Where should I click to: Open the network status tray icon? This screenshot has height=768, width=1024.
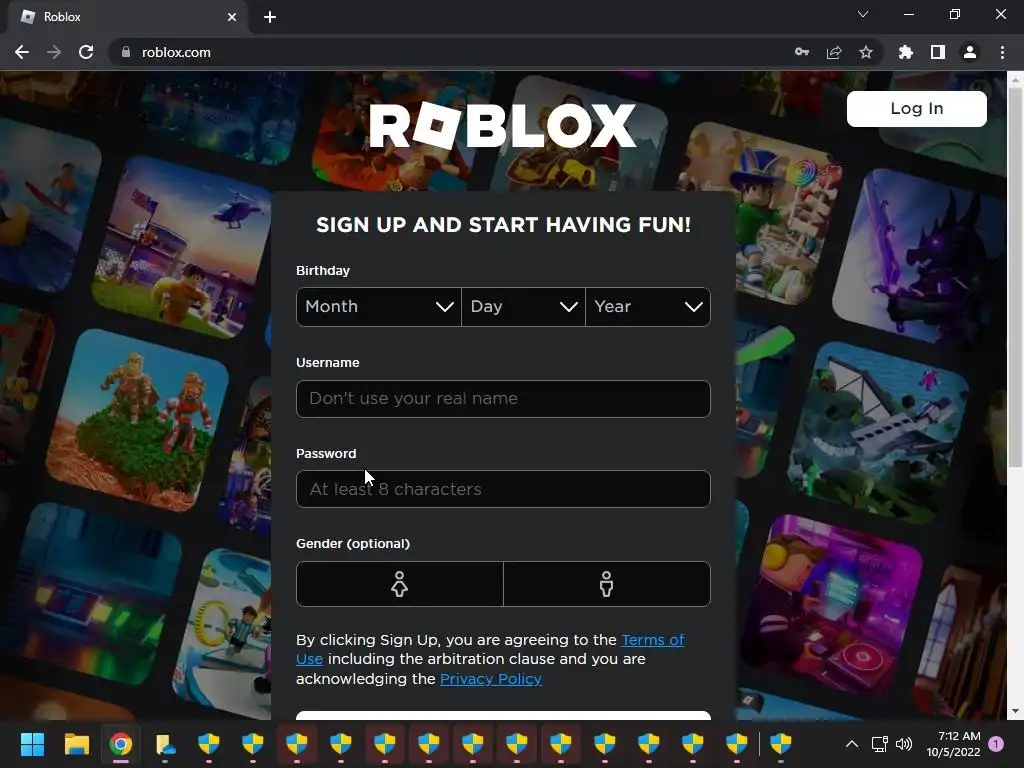880,744
